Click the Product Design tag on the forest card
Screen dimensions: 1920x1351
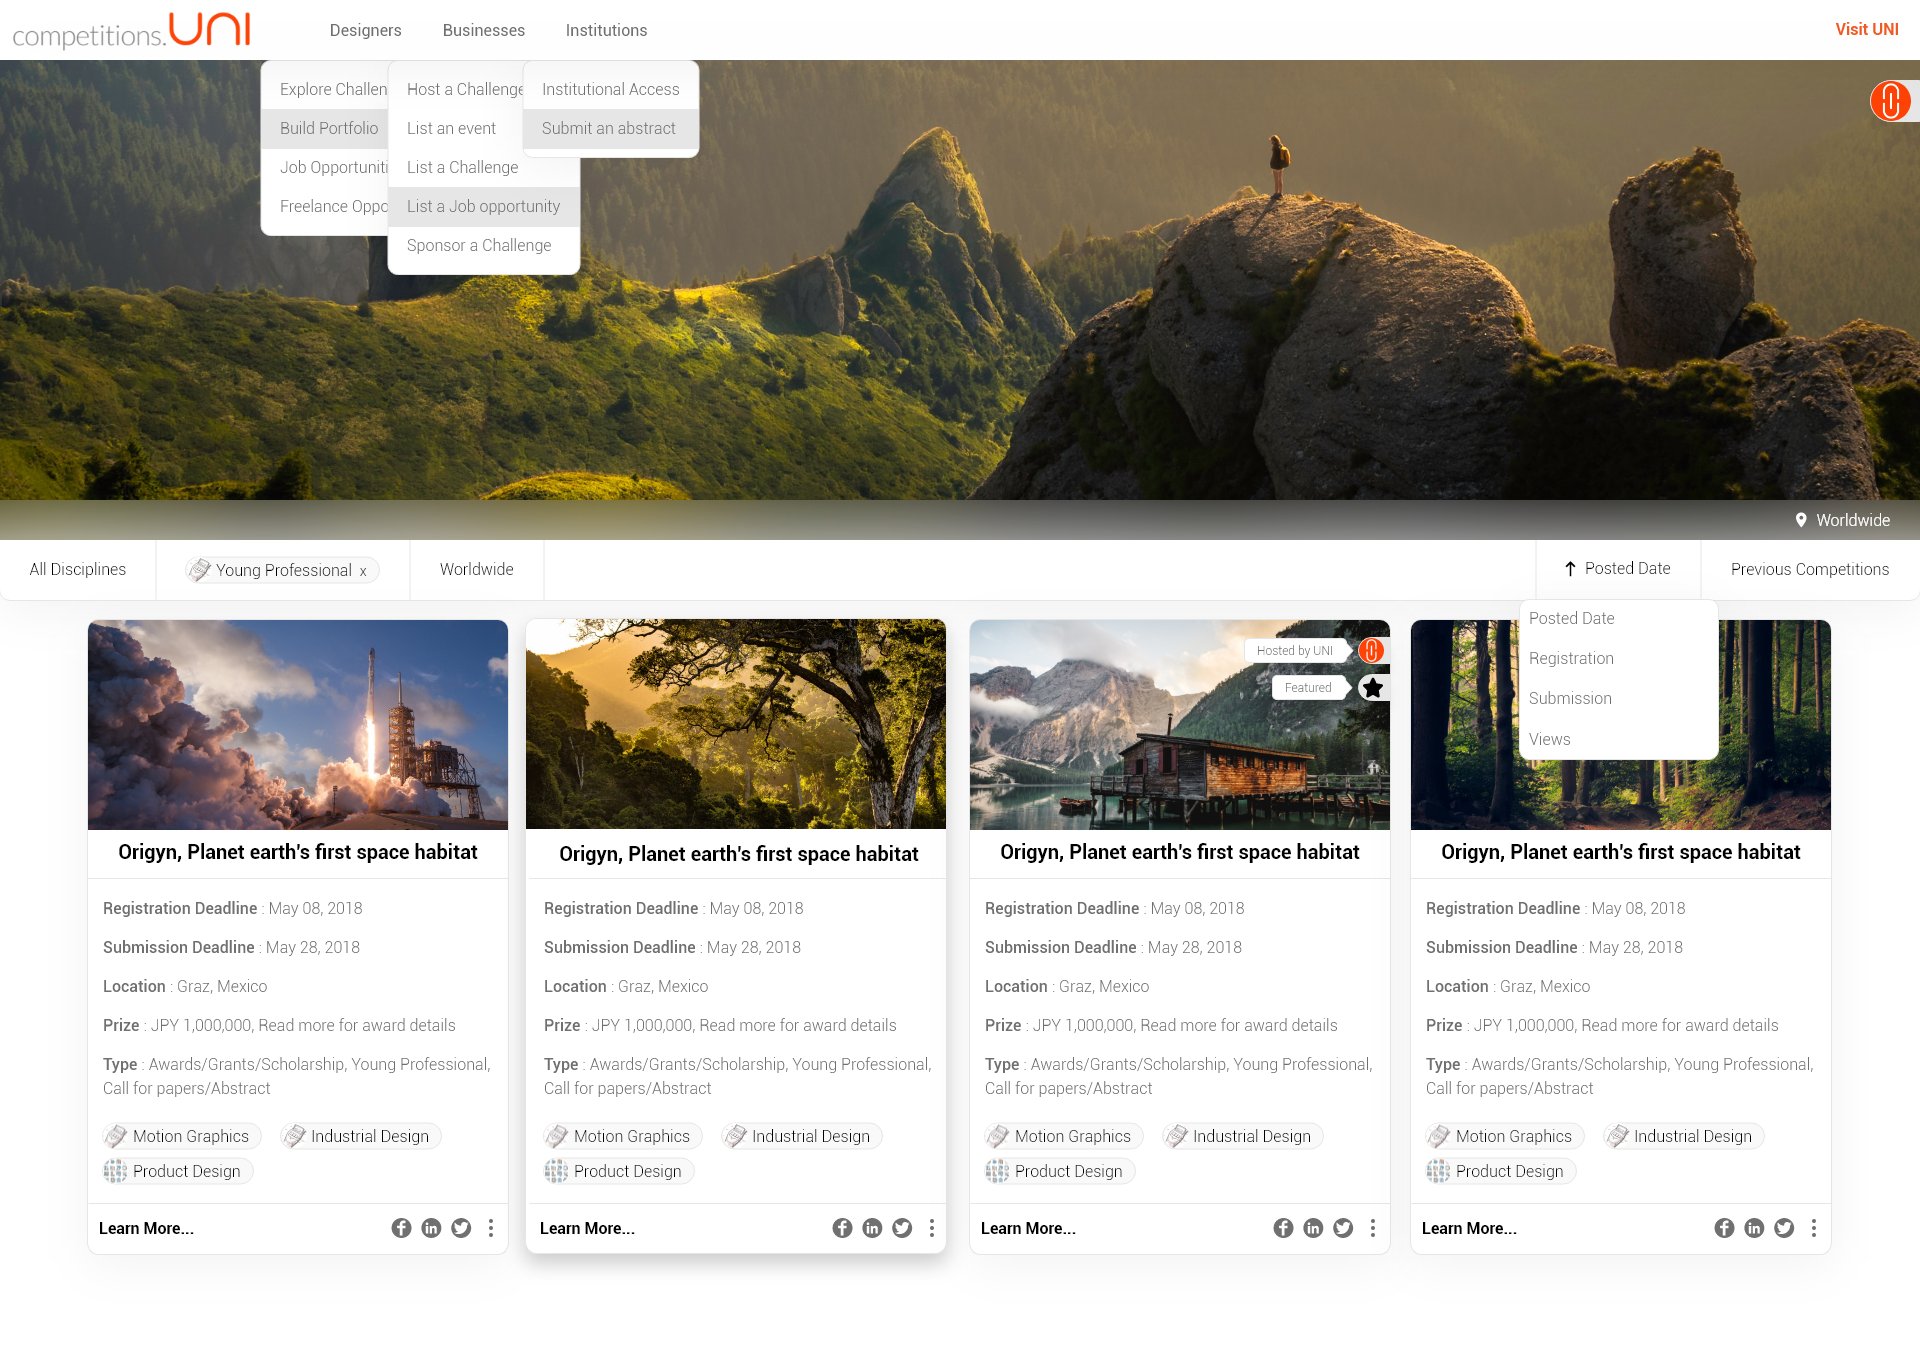(1501, 1171)
